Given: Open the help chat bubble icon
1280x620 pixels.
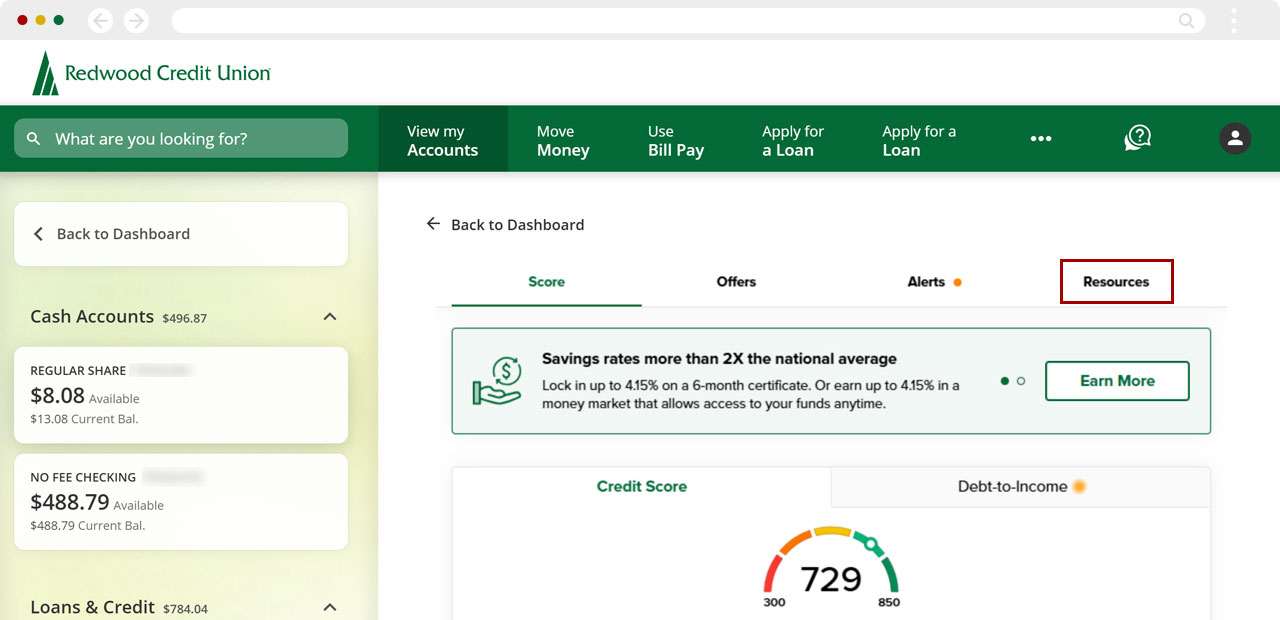Looking at the screenshot, I should coord(1137,138).
